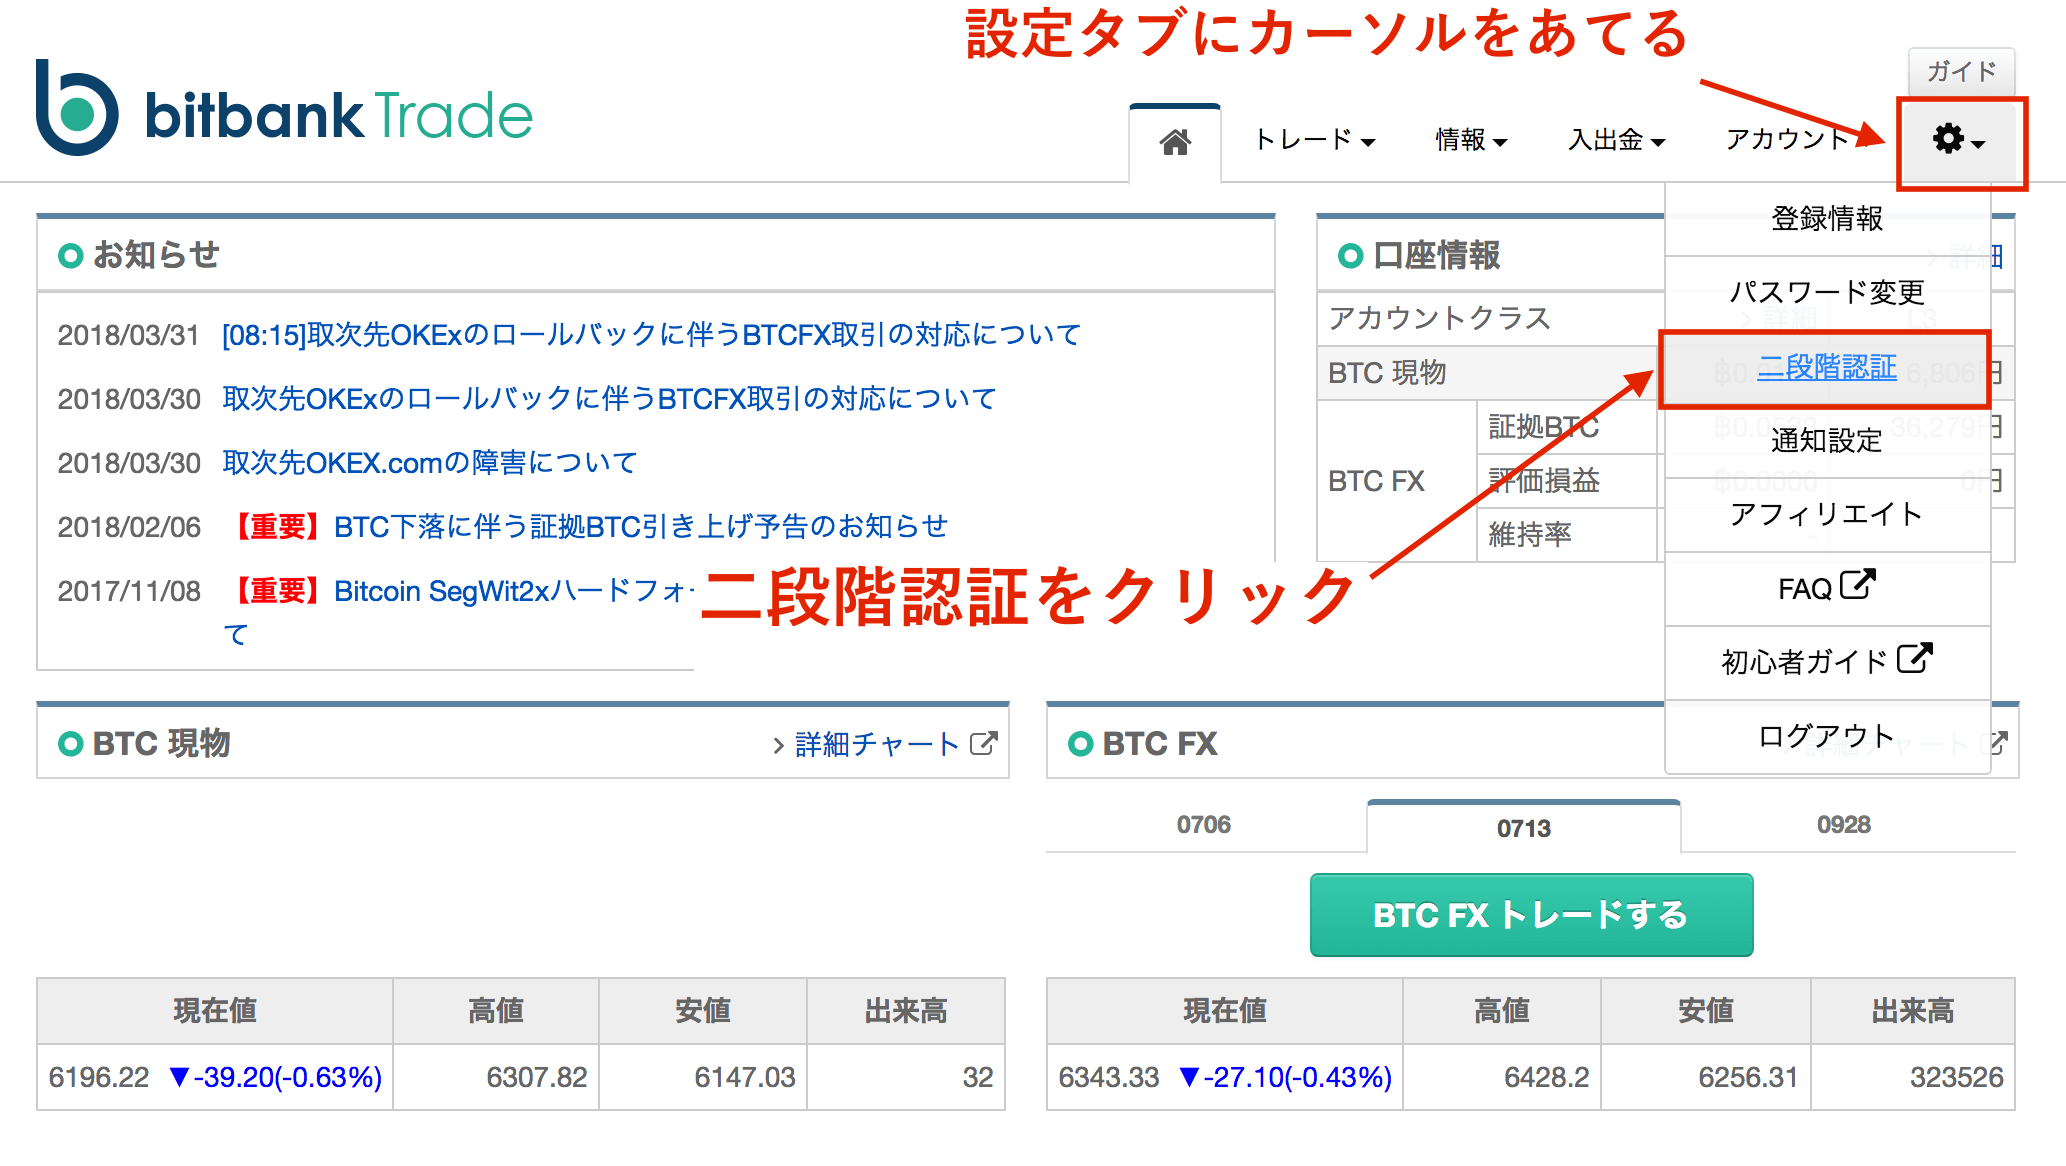The image size is (2066, 1166).
Task: Select the 0713 contract tab
Action: click(1524, 828)
